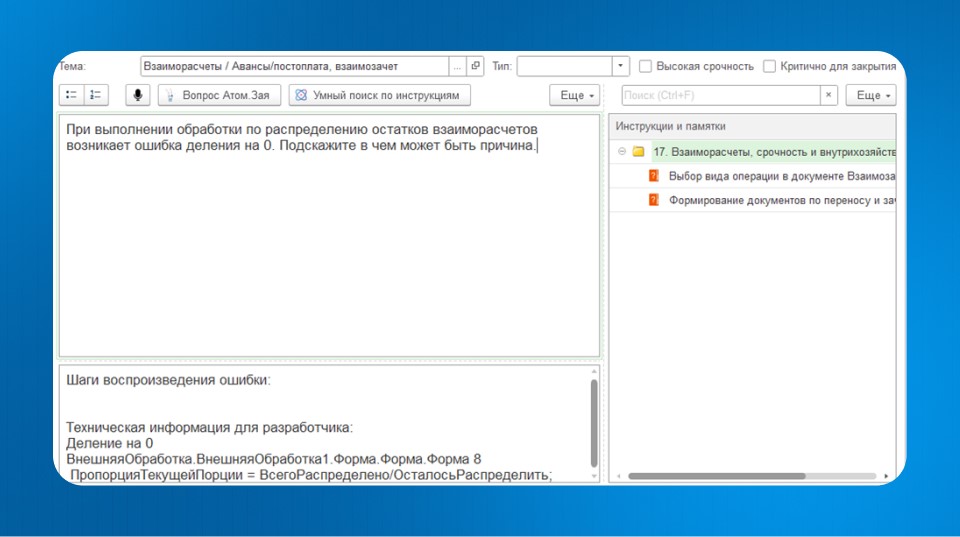The width and height of the screenshot is (960, 537).
Task: Click the vertical scrollbar of the lower text box
Action: tap(594, 422)
